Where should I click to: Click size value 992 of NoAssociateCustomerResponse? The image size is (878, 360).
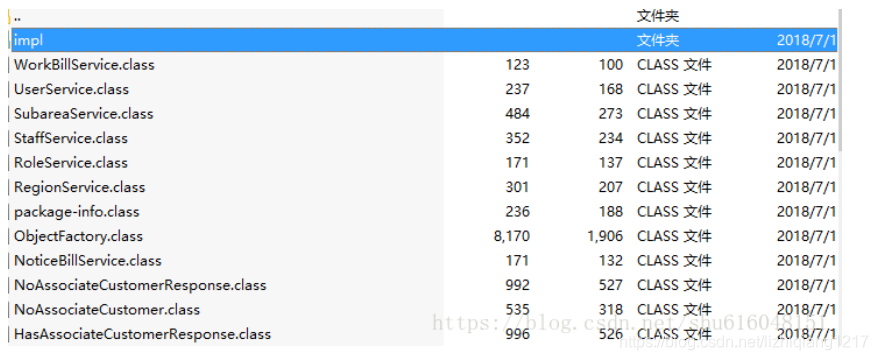517,286
